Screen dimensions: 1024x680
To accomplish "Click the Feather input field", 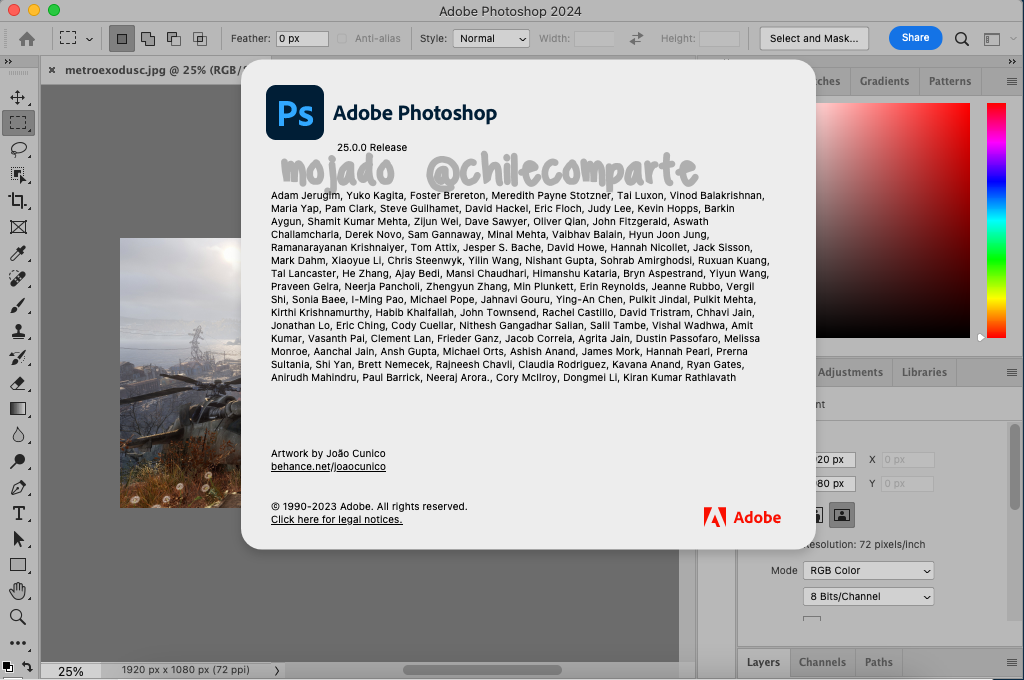I will 302,39.
